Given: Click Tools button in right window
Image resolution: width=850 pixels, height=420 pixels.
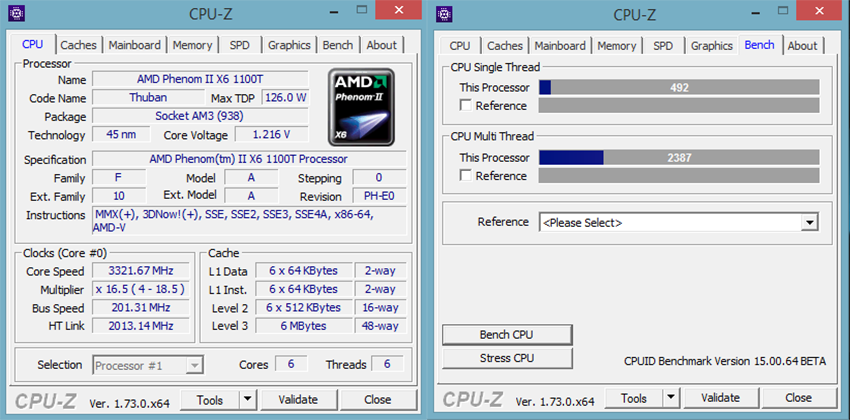Looking at the screenshot, I should pos(634,399).
